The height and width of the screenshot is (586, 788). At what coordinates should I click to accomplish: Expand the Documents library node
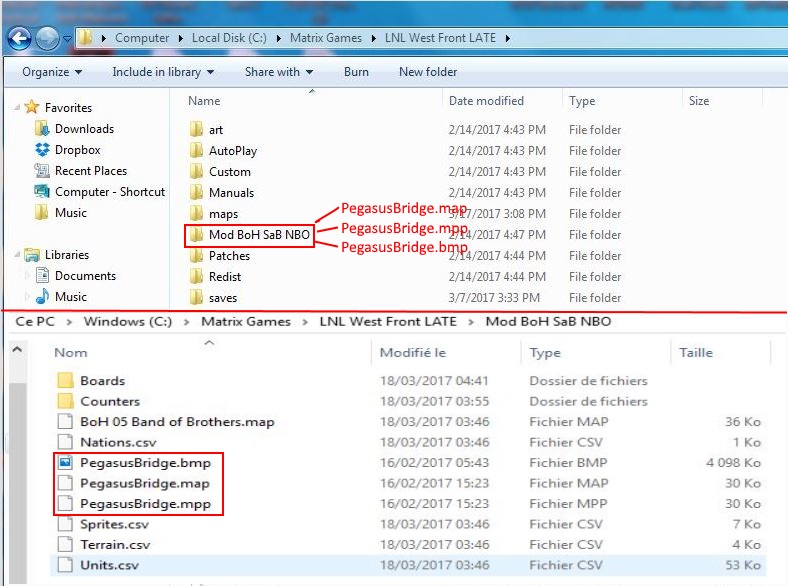[27, 275]
